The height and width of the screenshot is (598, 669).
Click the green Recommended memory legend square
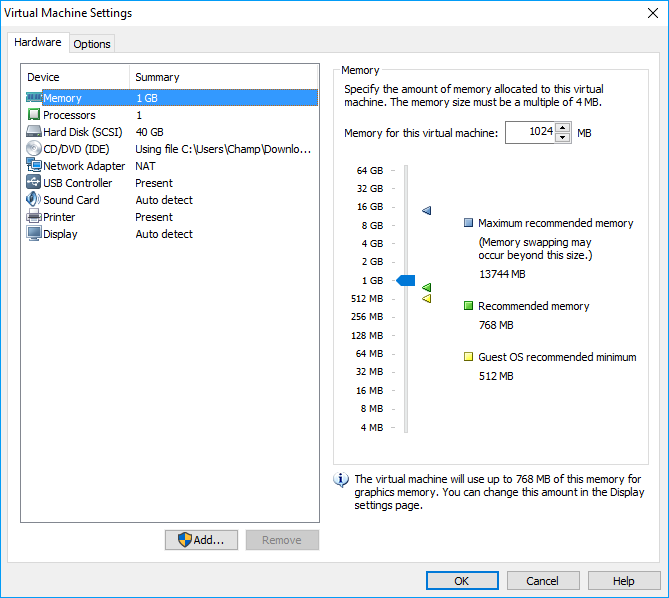coord(468,305)
